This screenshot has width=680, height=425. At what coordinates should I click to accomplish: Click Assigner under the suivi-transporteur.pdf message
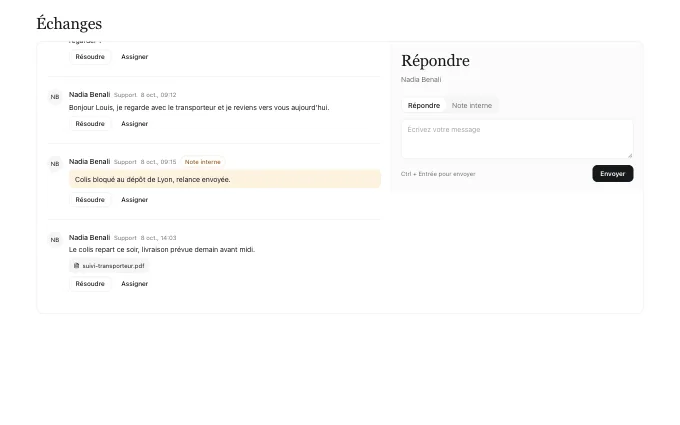pos(134,284)
